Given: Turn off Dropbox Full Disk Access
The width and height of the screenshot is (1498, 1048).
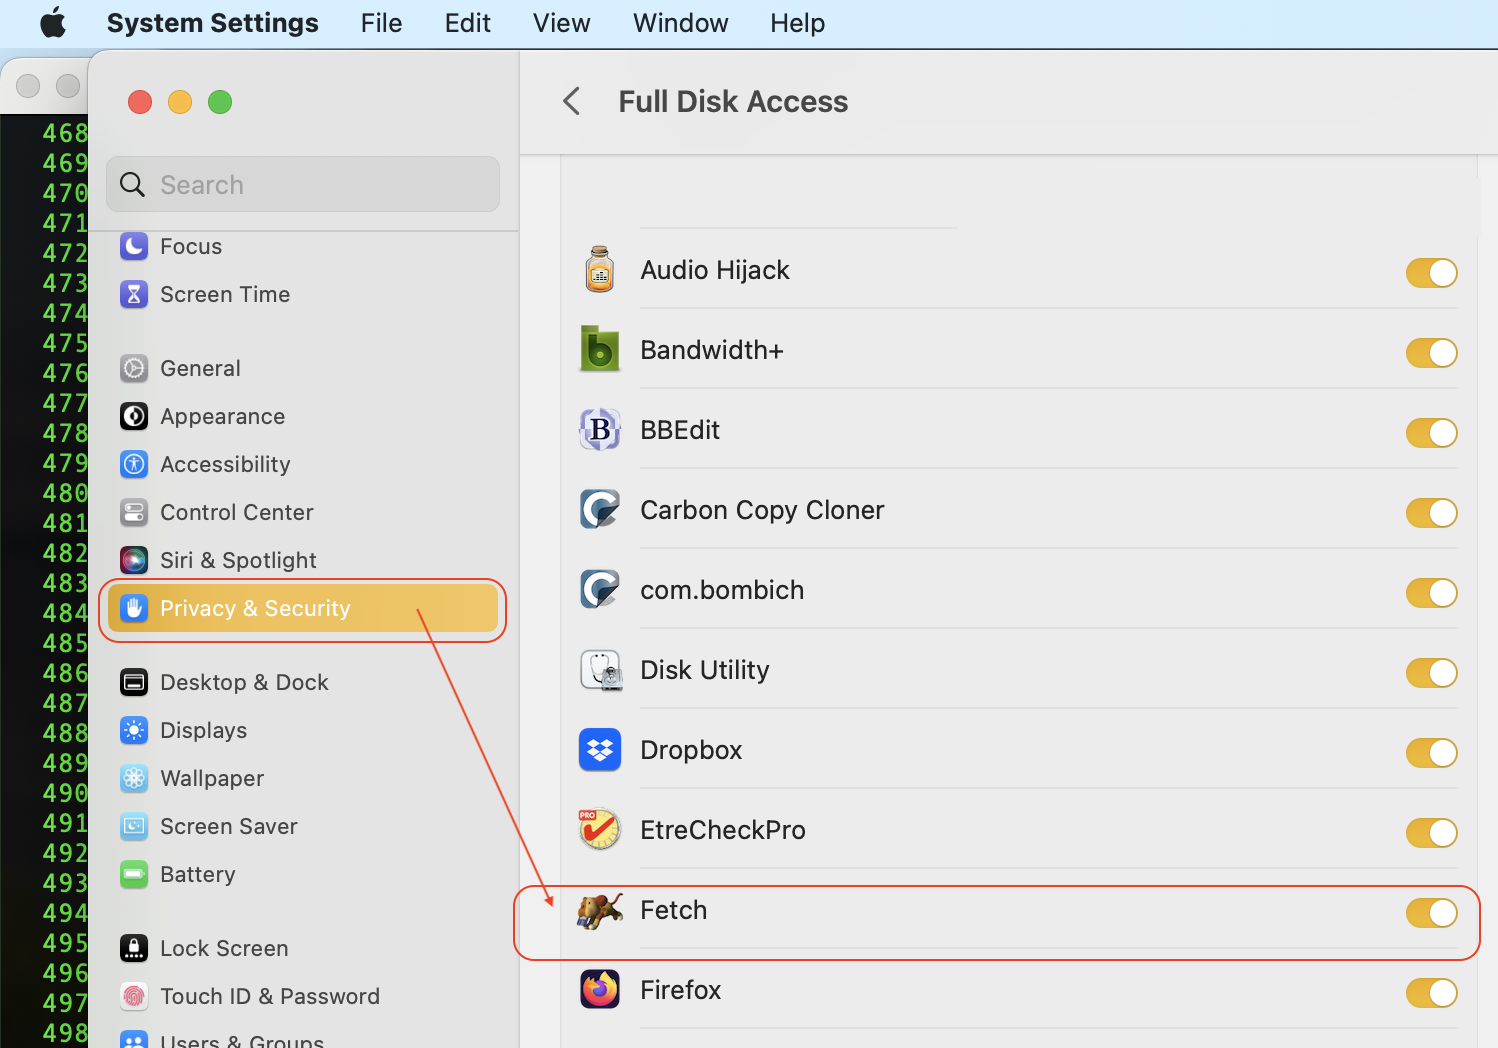Looking at the screenshot, I should click(x=1432, y=753).
